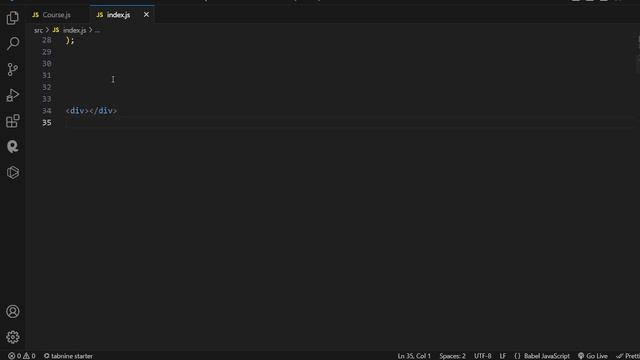The width and height of the screenshot is (640, 360).
Task: Open the Manage settings gear
Action: (13, 337)
